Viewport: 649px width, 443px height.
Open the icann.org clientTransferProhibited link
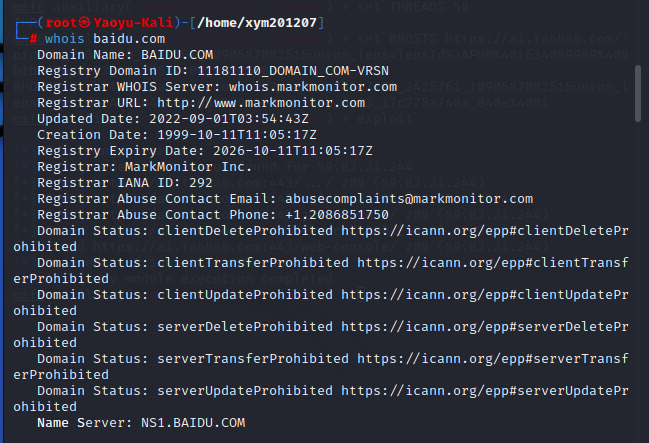492,263
